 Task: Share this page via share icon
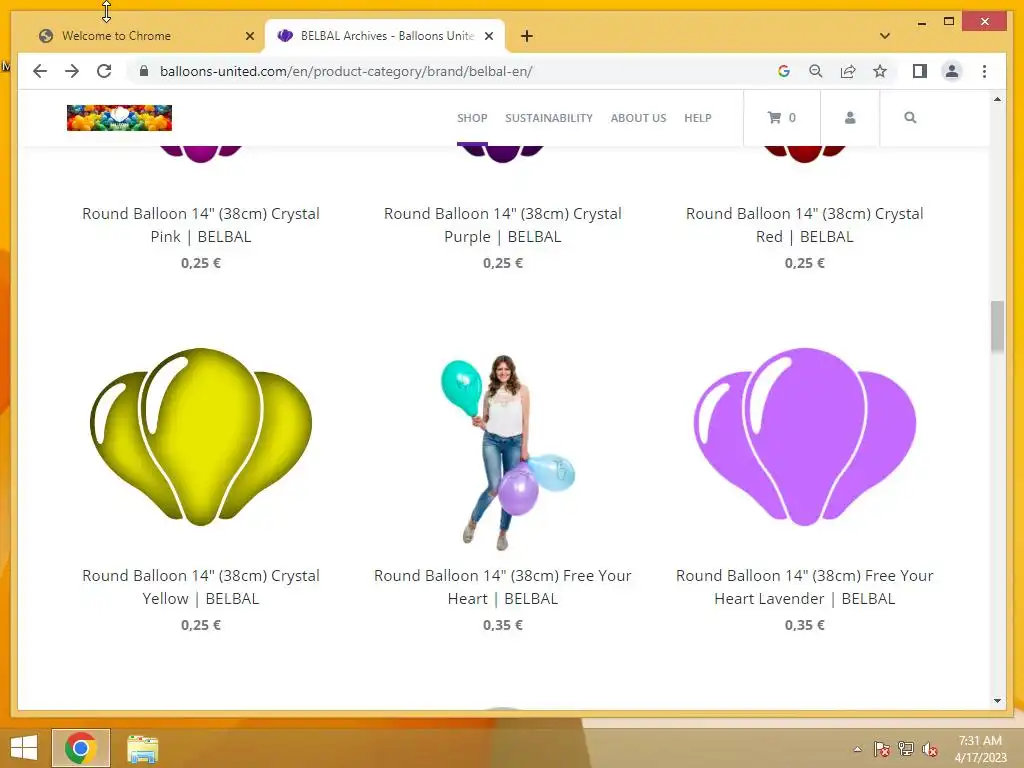click(848, 71)
